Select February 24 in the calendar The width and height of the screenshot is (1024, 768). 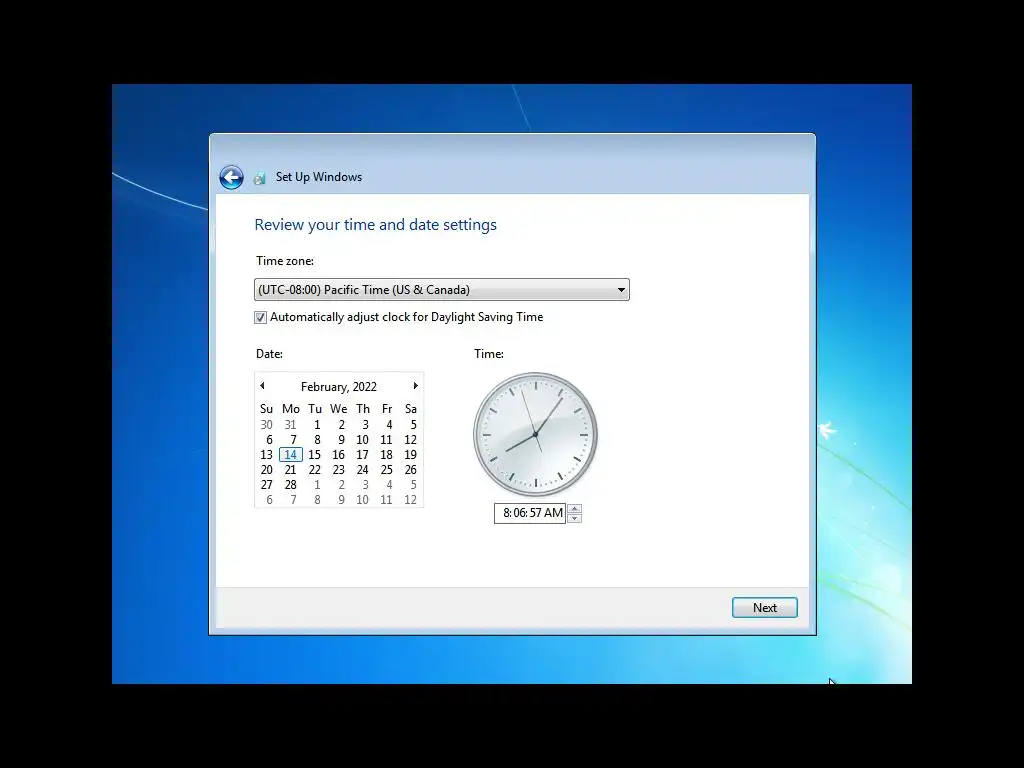362,470
